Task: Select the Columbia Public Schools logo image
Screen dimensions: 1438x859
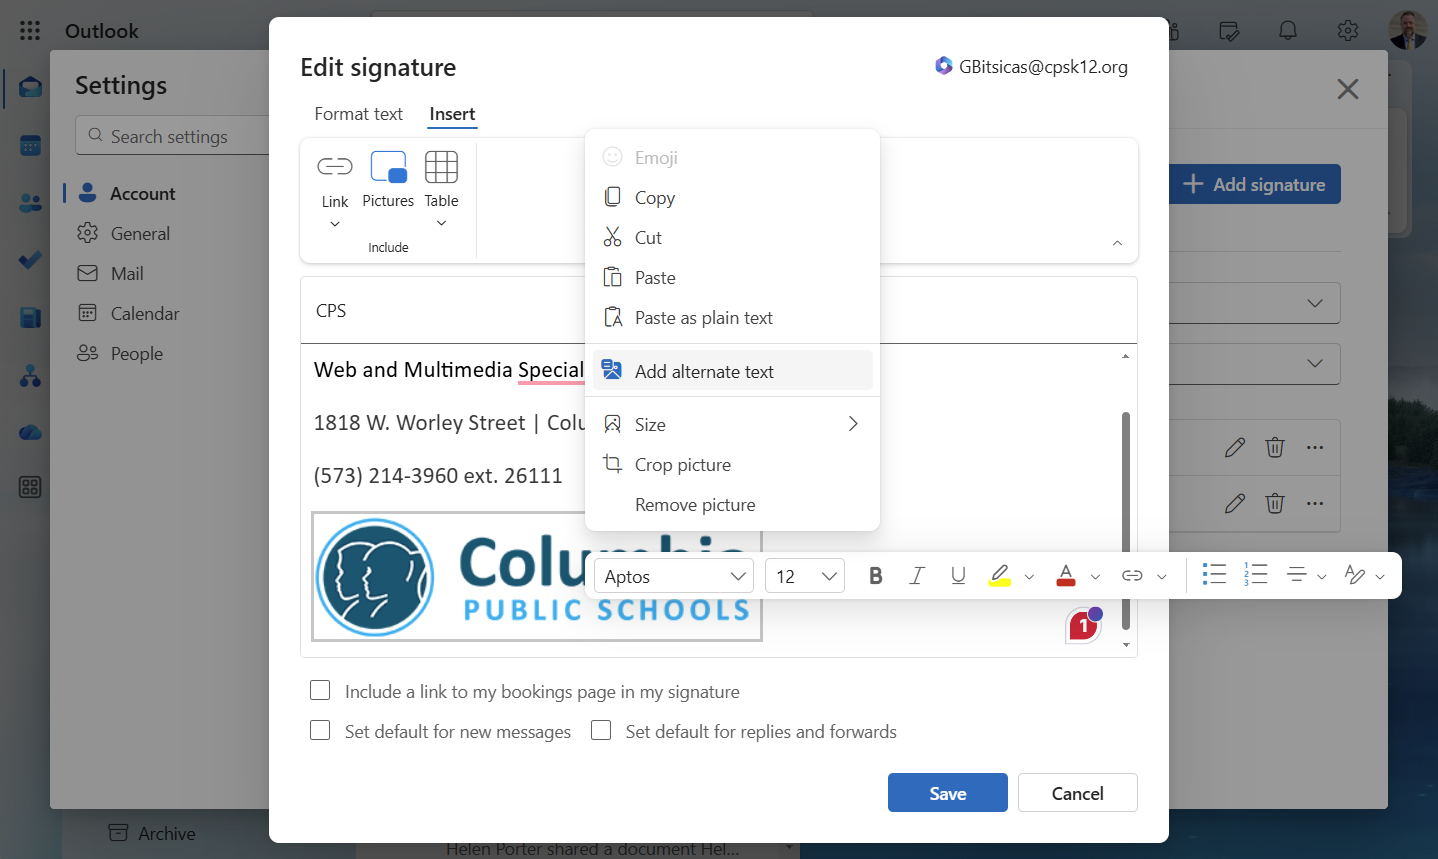Action: coord(537,577)
